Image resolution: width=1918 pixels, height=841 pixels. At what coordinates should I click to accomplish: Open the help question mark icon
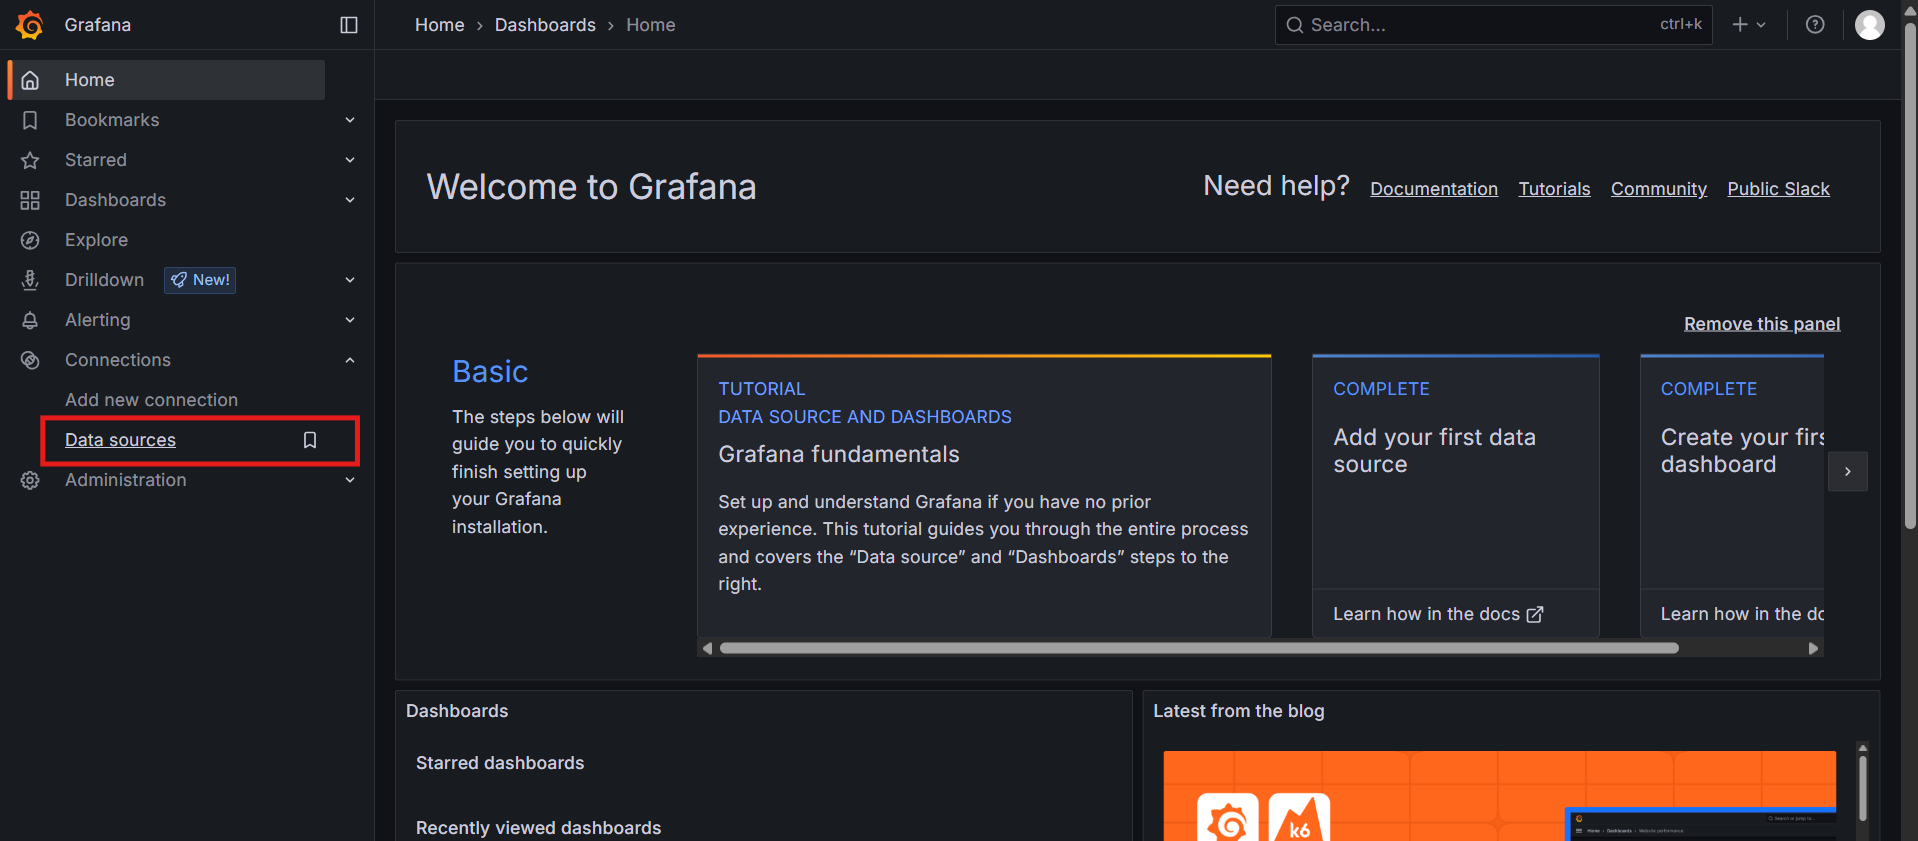click(1815, 25)
